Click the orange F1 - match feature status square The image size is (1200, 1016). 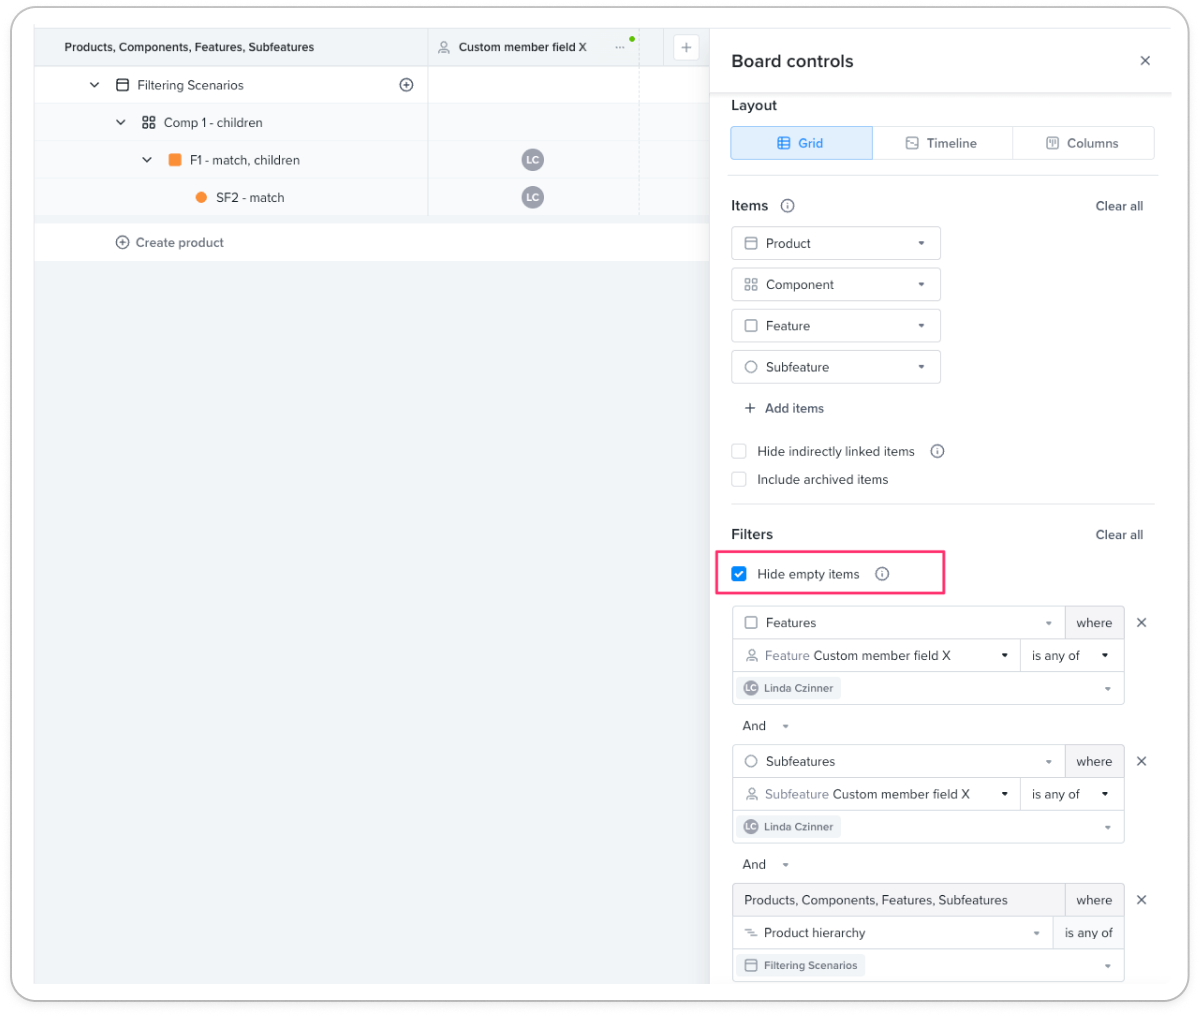click(175, 160)
